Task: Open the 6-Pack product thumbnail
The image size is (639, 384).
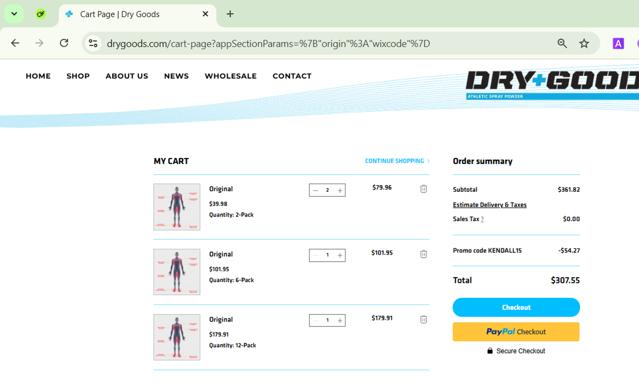Action: [x=177, y=271]
